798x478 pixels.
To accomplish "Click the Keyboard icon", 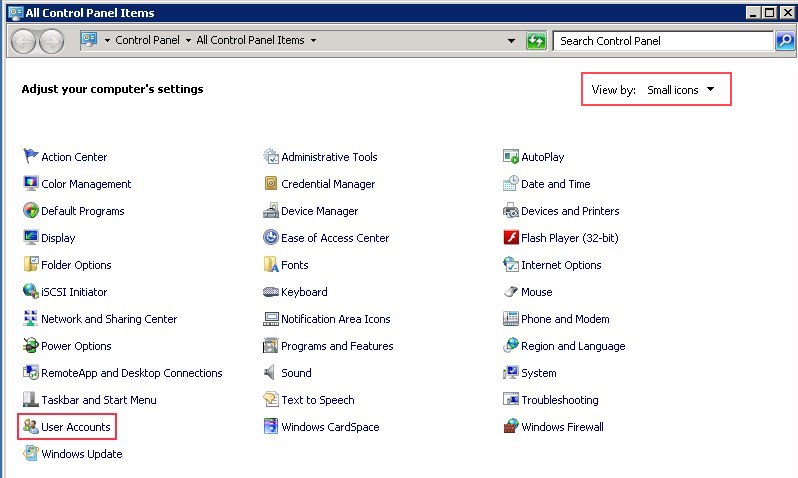I will point(271,291).
